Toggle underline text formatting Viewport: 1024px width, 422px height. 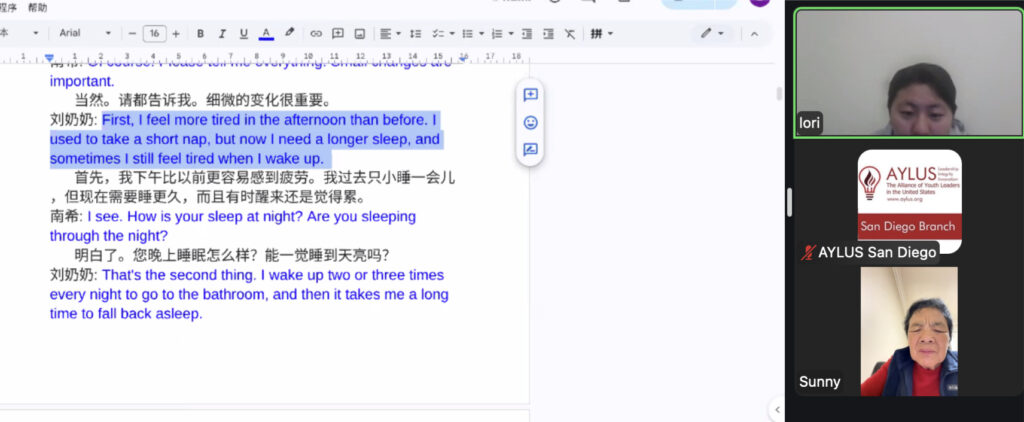(x=243, y=33)
